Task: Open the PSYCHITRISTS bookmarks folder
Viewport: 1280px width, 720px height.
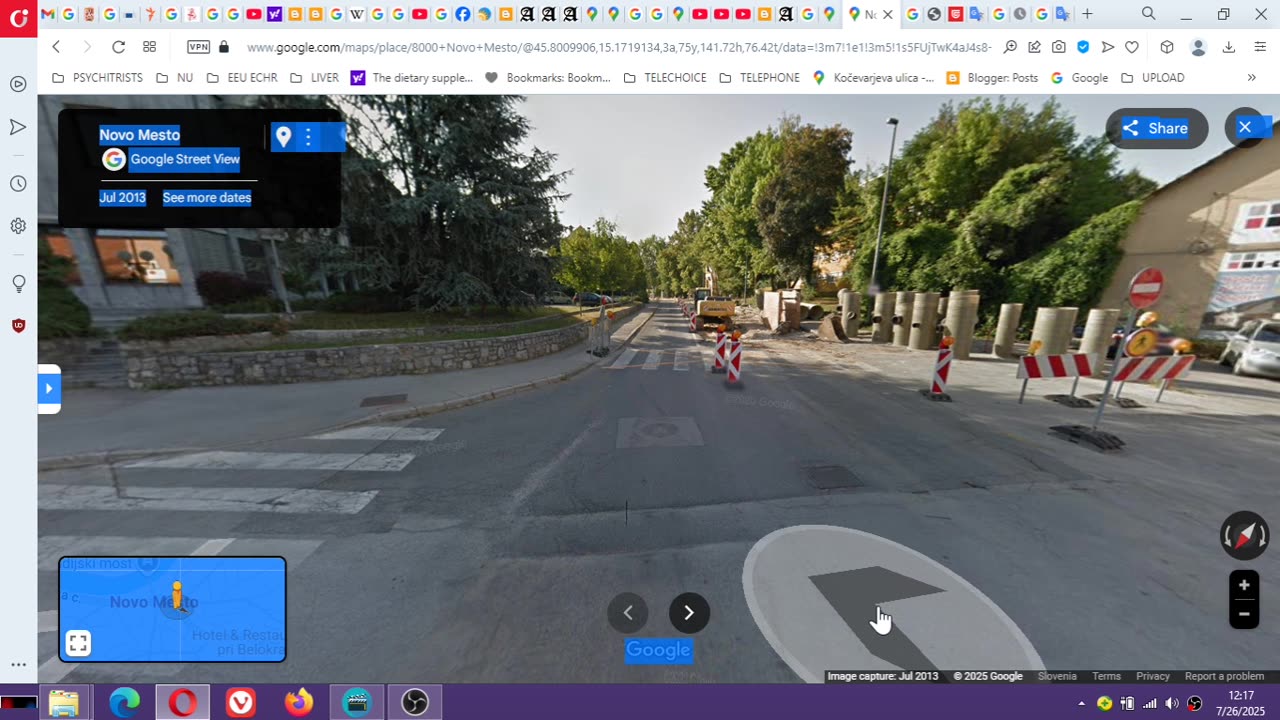Action: (x=97, y=77)
